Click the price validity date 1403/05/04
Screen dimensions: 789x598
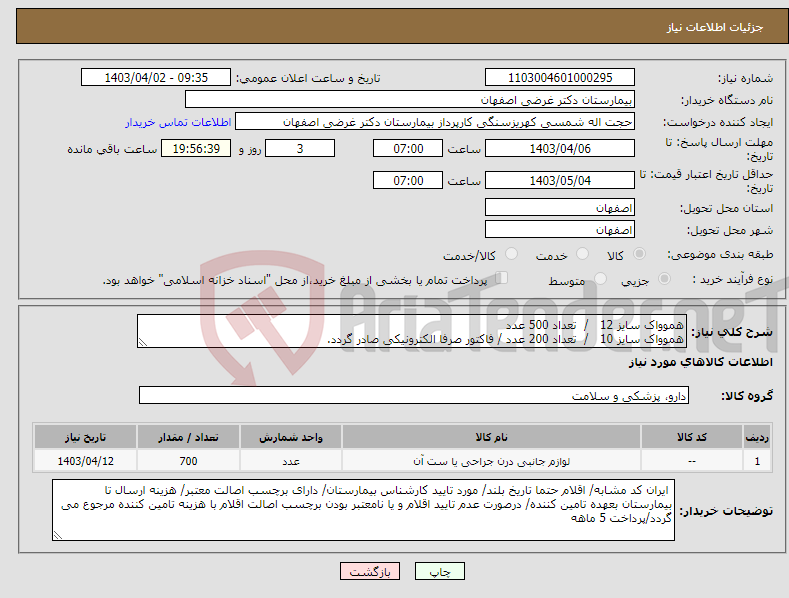(560, 180)
